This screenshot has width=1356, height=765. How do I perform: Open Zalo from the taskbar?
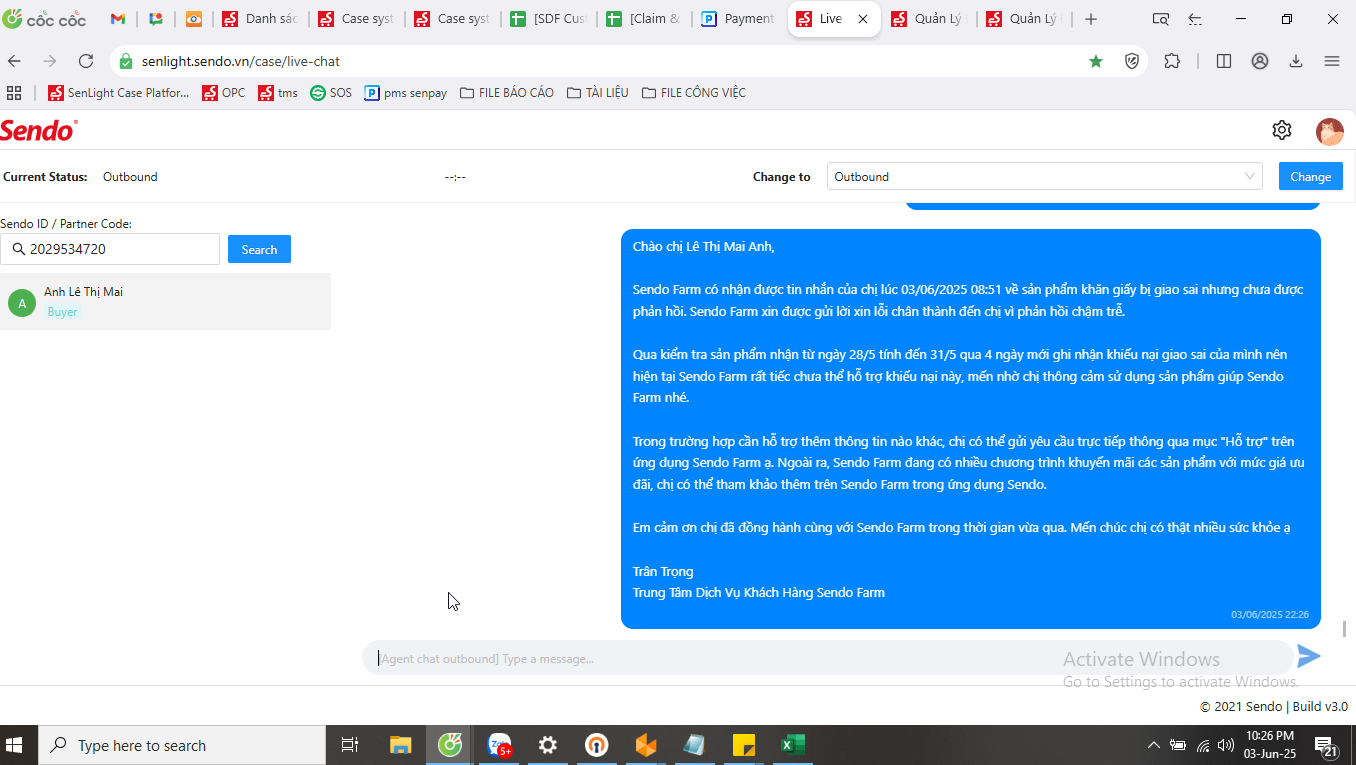(499, 745)
